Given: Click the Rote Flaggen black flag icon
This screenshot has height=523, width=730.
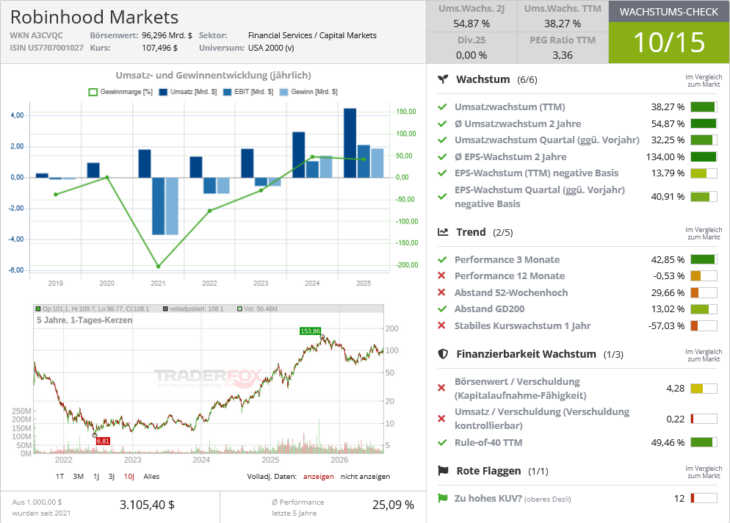Looking at the screenshot, I should tap(443, 471).
